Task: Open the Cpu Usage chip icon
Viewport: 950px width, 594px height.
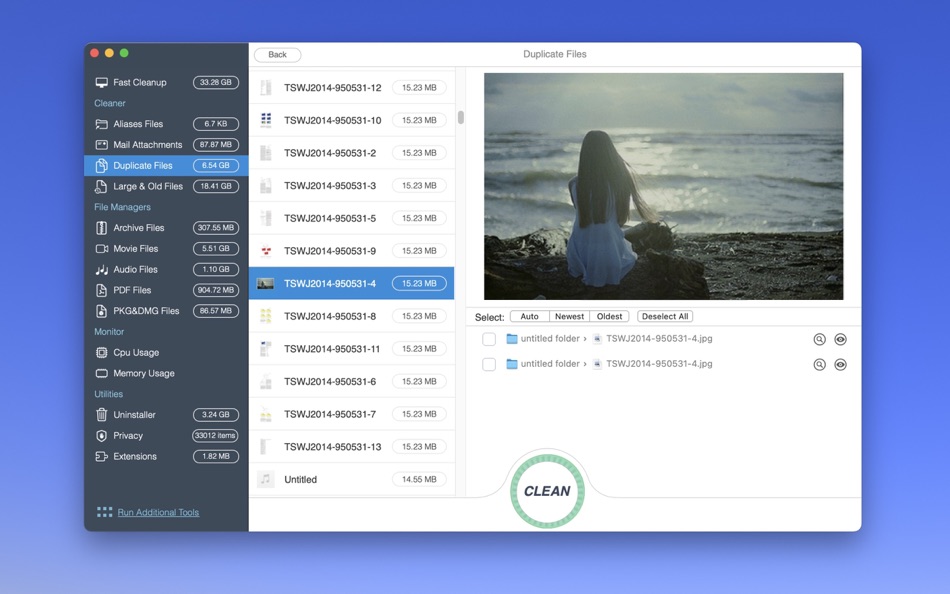Action: click(102, 353)
